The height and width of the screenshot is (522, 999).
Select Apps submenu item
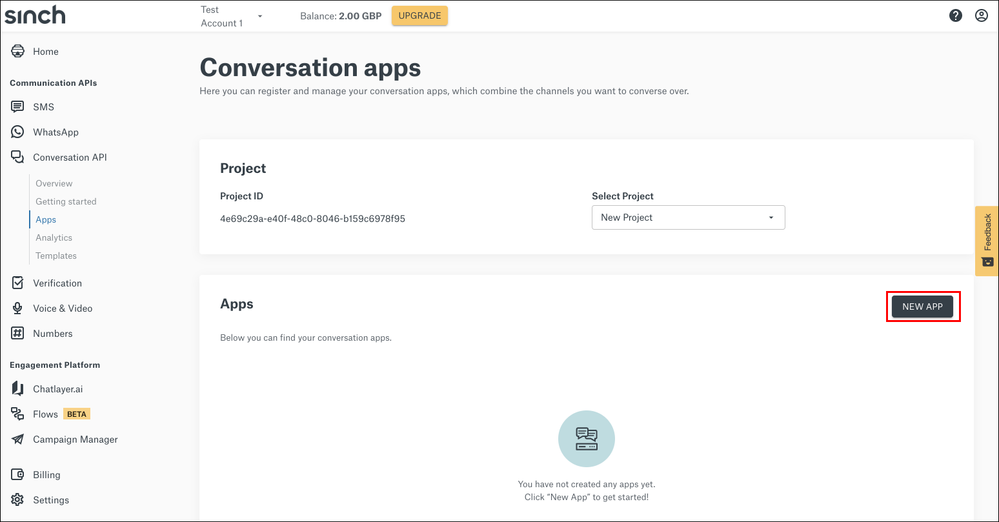click(46, 219)
